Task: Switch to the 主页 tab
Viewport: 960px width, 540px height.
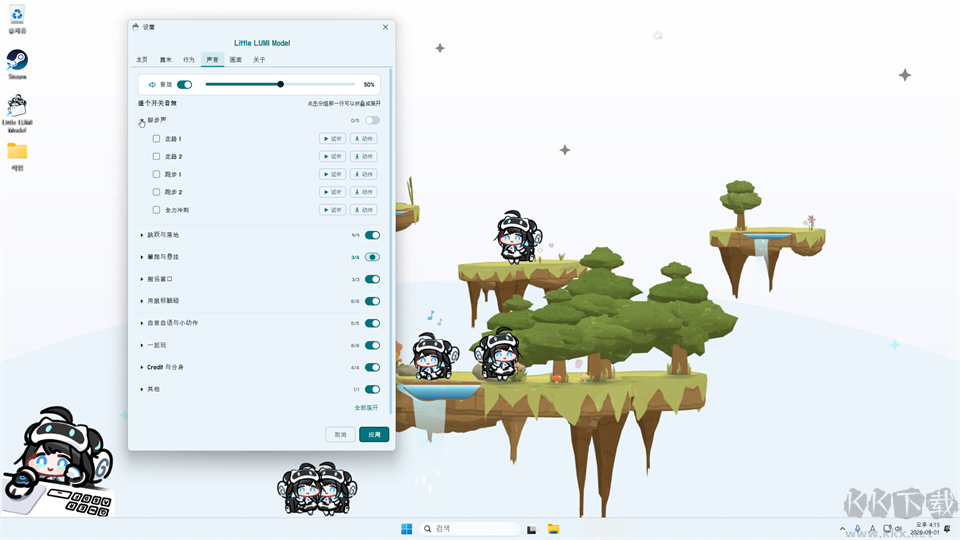Action: (x=142, y=60)
